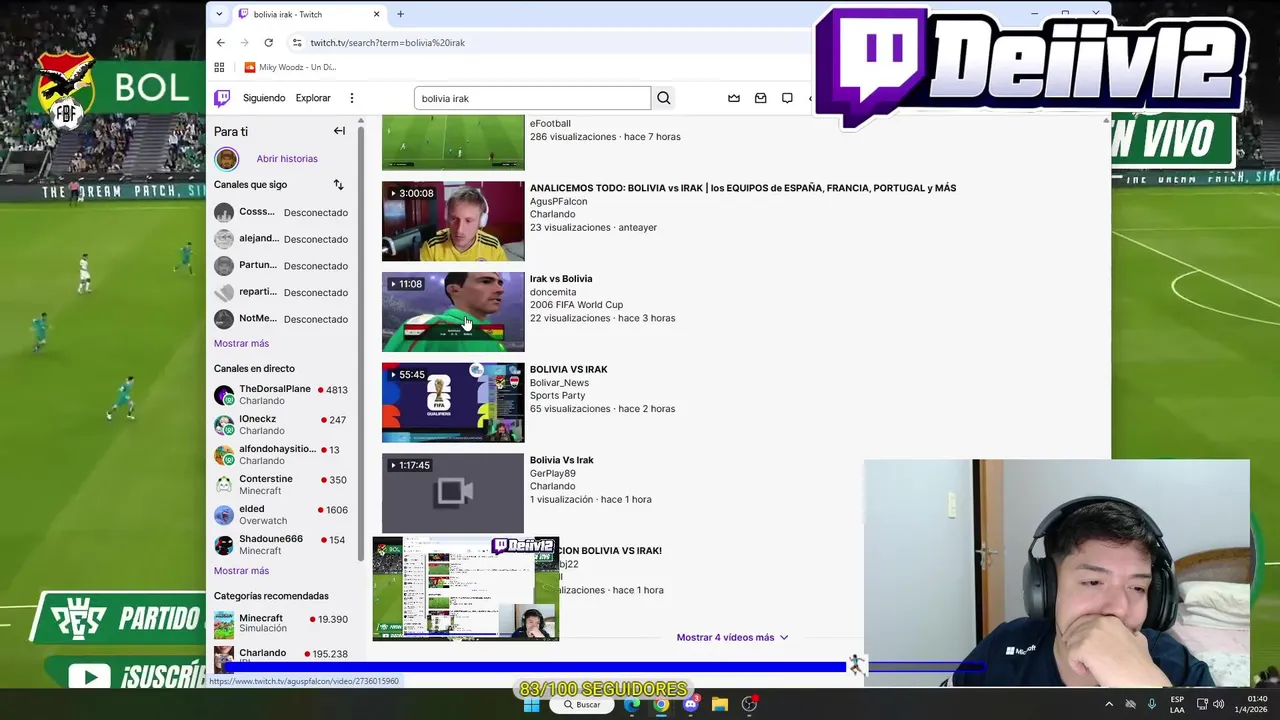
Task: Reload the Twitch page
Action: (x=268, y=43)
